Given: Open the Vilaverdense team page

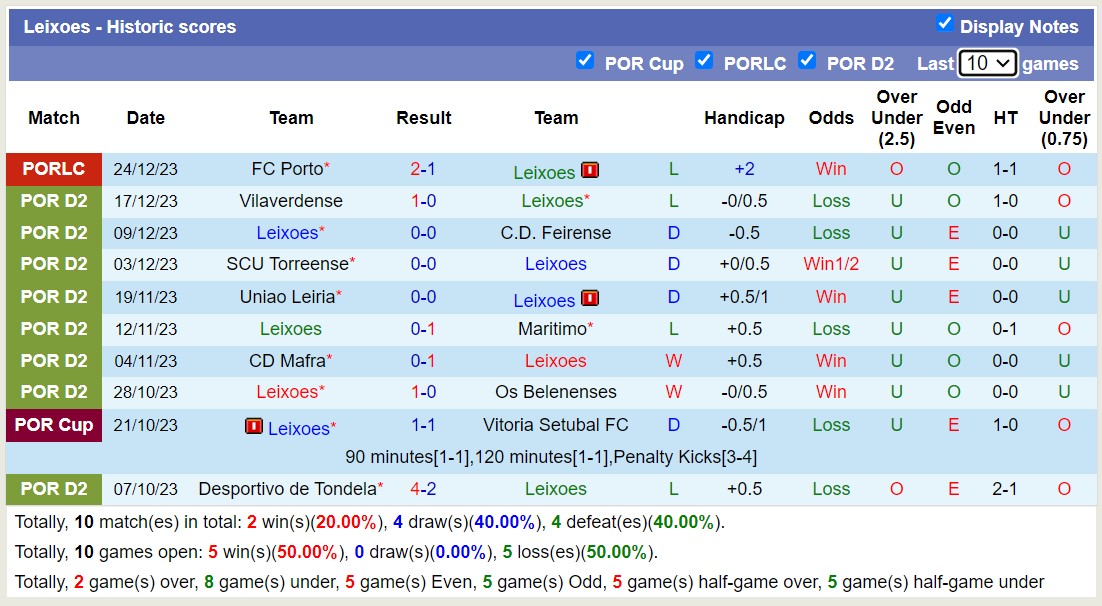Looking at the screenshot, I should click(x=290, y=201).
